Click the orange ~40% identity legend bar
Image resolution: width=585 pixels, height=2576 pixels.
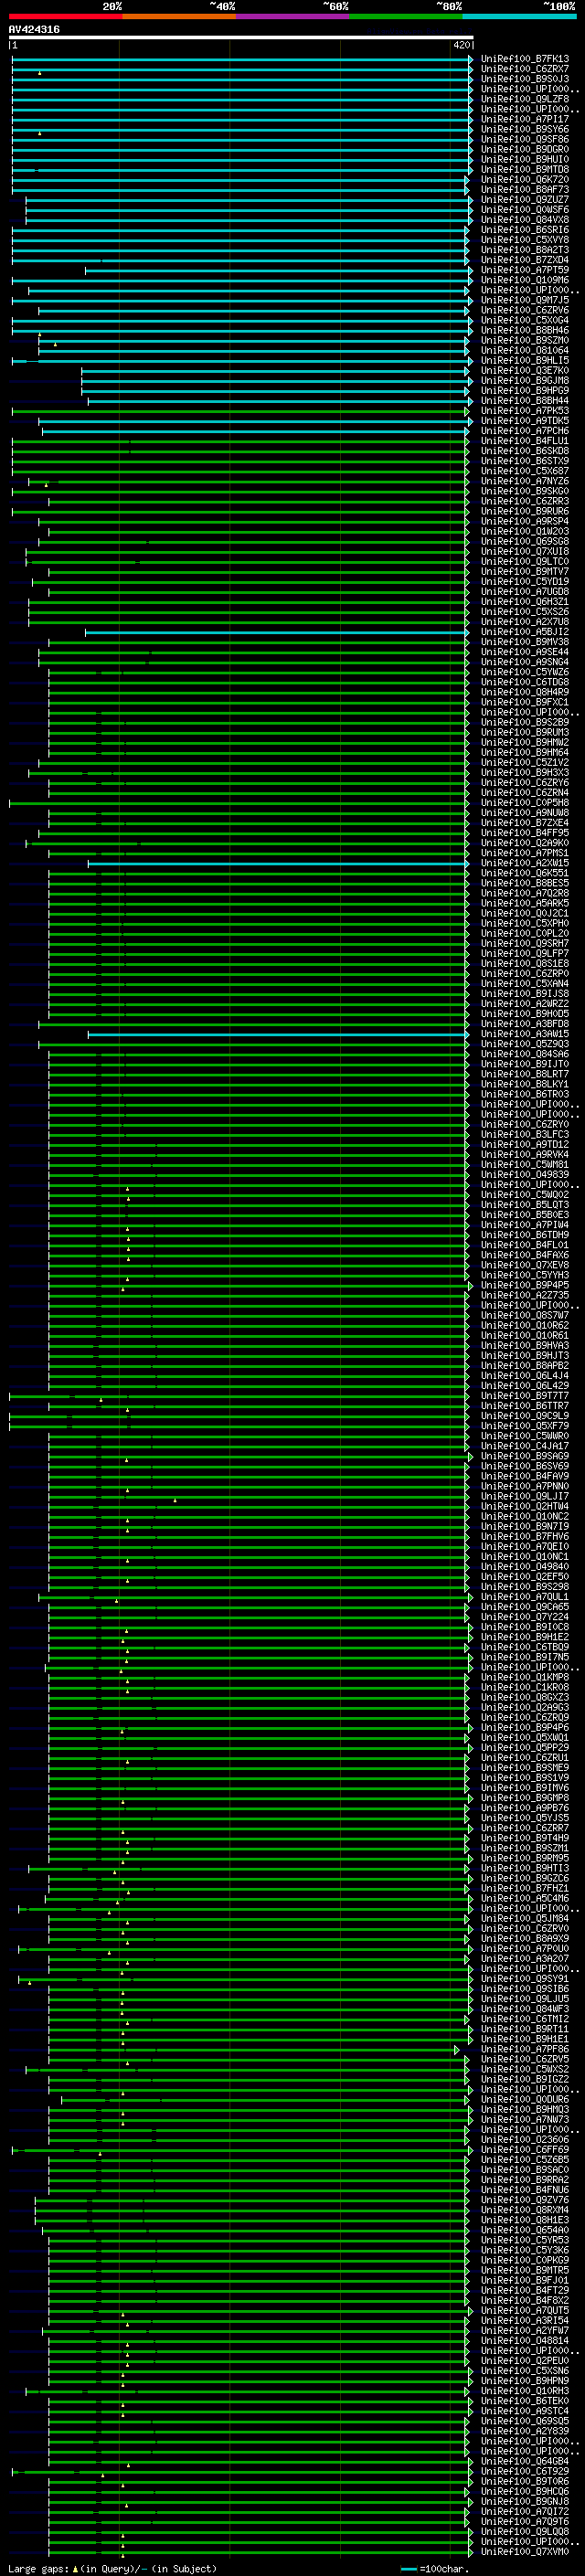point(179,16)
